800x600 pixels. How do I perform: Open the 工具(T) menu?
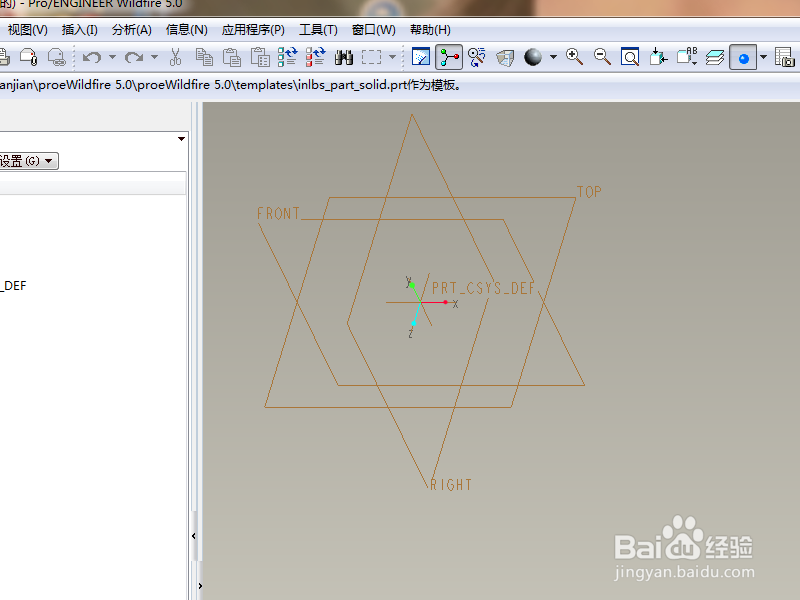[x=318, y=30]
